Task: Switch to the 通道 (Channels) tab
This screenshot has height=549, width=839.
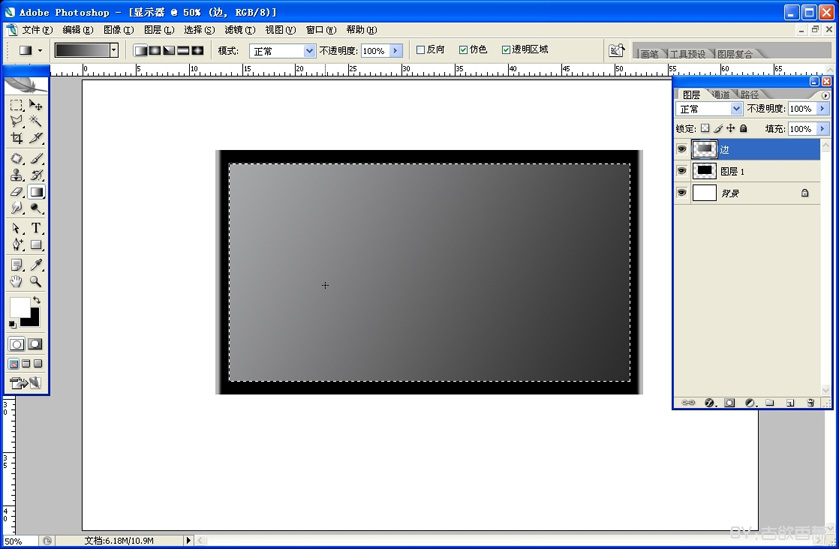Action: (x=721, y=95)
